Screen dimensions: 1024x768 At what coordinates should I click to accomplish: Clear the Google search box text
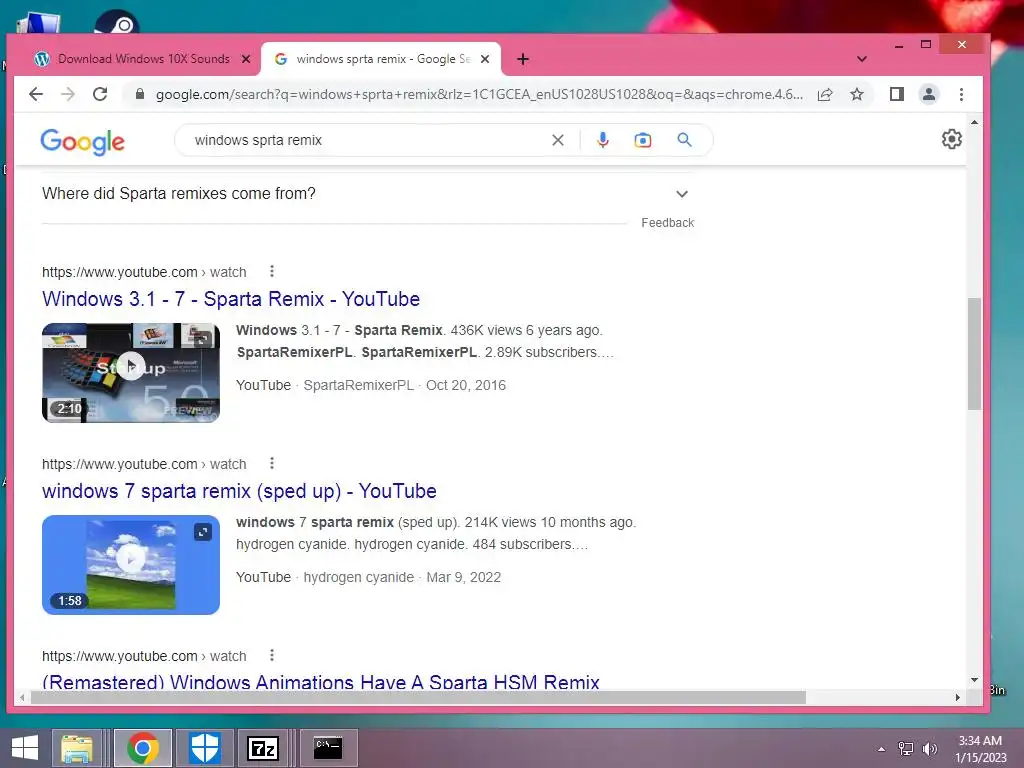tap(558, 140)
